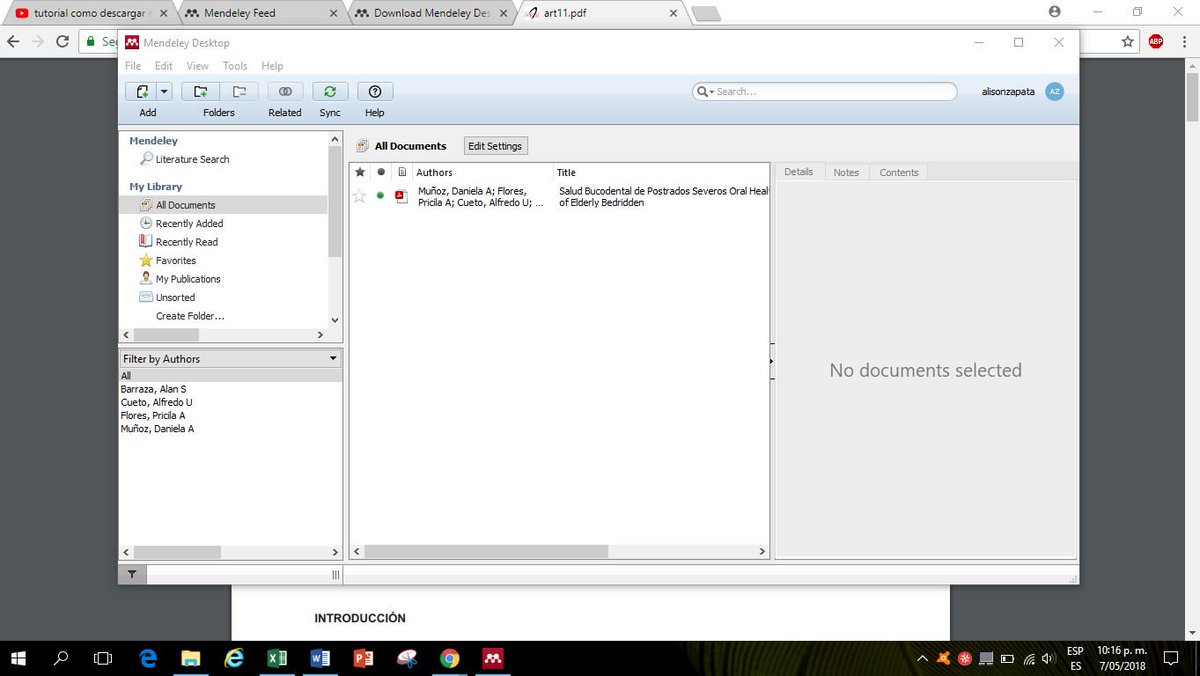The width and height of the screenshot is (1200, 676).
Task: Open the Tools menu
Action: coord(235,66)
